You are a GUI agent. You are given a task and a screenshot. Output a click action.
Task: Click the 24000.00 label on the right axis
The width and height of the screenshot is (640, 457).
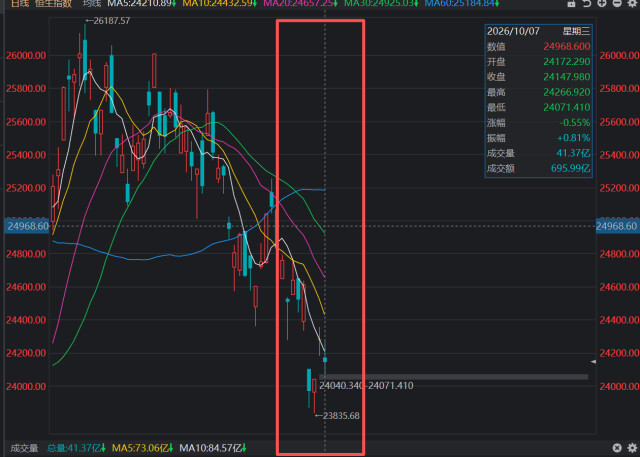[619, 386]
